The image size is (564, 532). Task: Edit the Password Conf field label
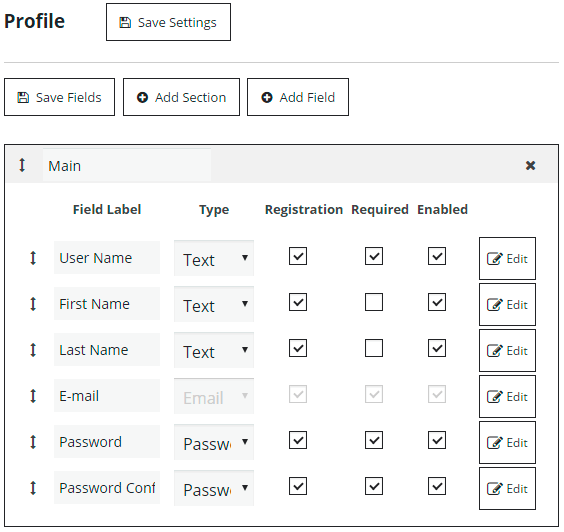pos(107,488)
